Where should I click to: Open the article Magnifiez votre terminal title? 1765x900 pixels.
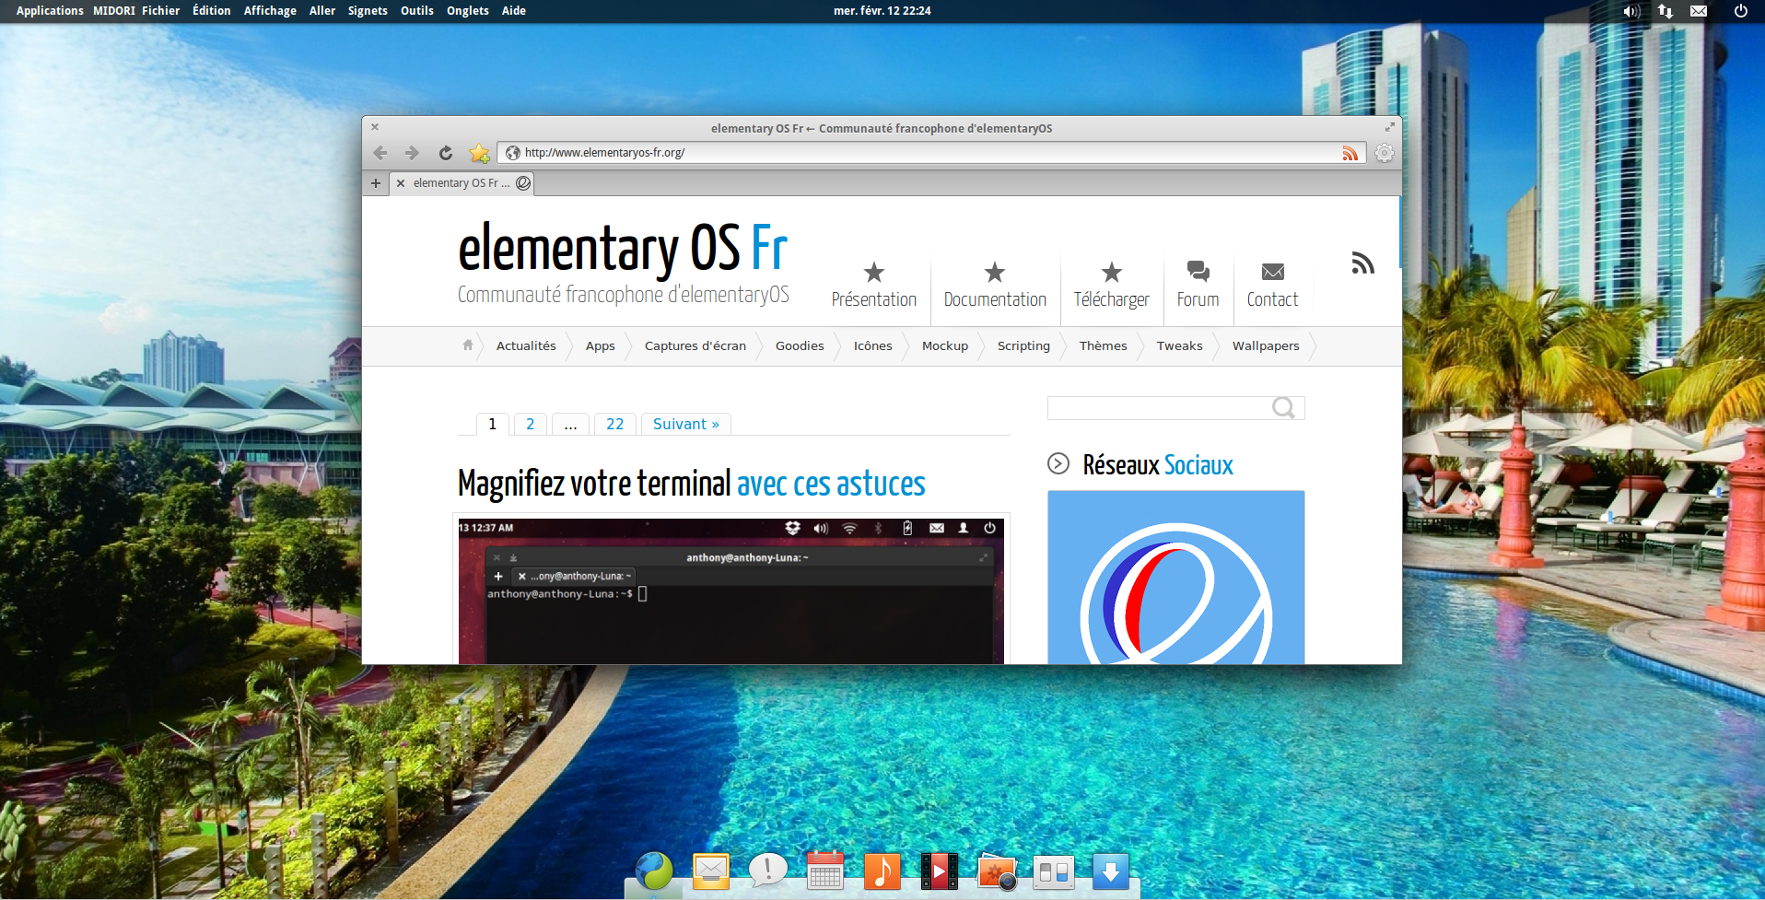pos(691,484)
